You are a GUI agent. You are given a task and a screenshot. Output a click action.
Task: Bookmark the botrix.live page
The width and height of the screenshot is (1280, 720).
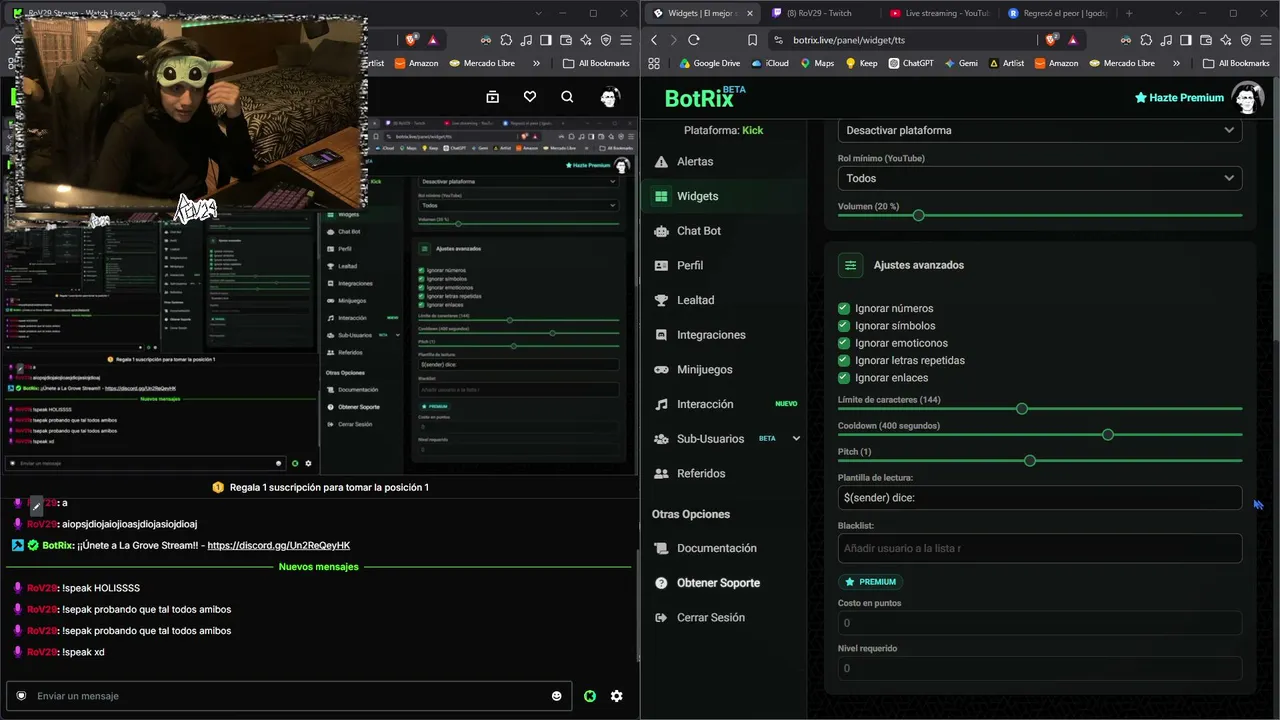(x=752, y=40)
